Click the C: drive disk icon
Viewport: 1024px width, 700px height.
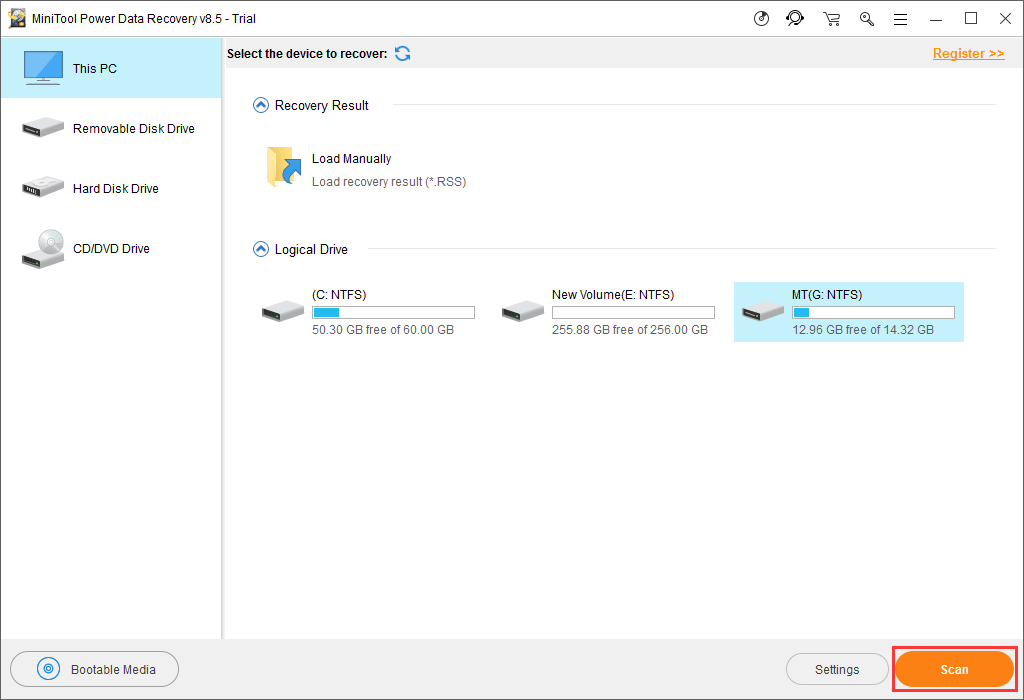pyautogui.click(x=283, y=311)
